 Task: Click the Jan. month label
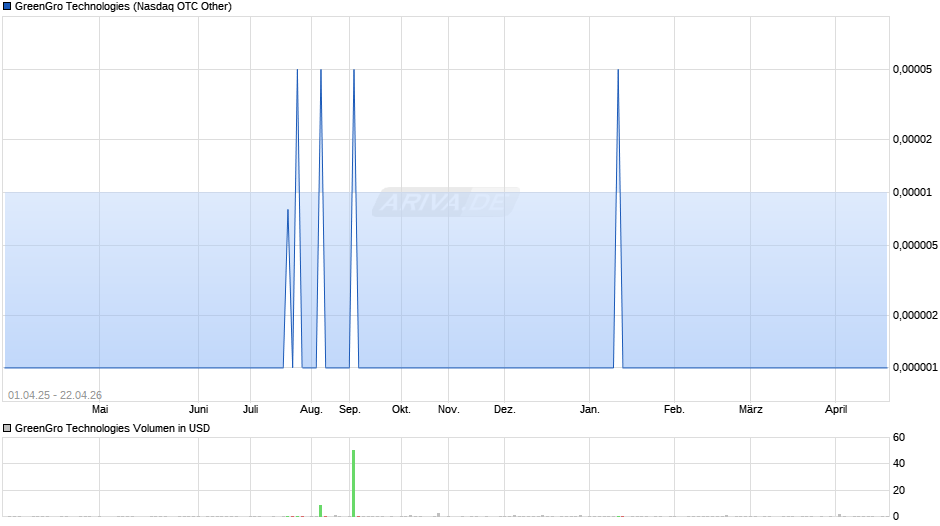(589, 410)
